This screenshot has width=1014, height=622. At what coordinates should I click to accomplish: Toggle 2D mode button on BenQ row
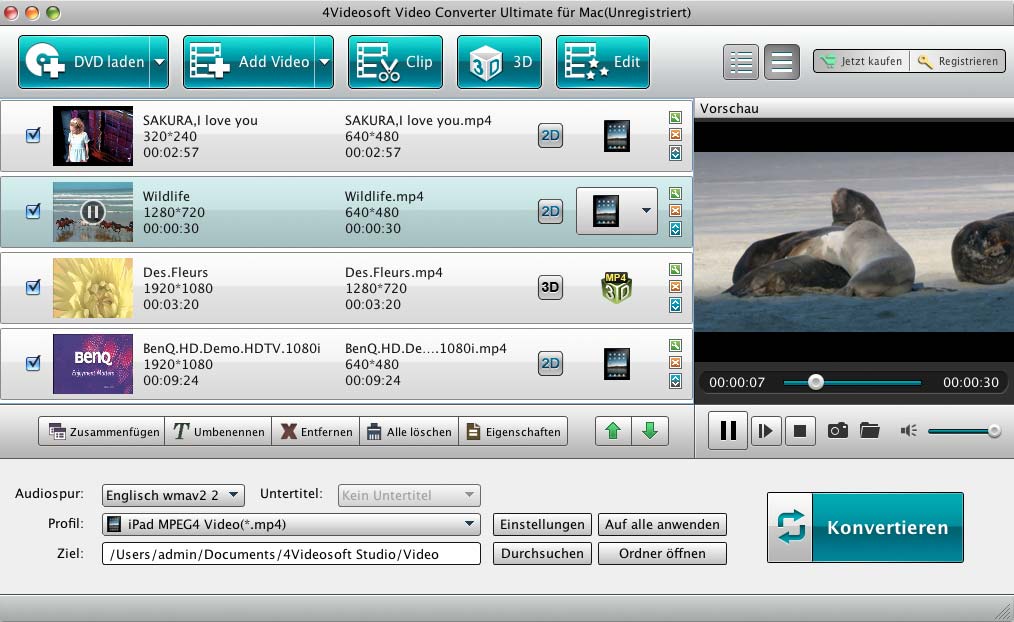(550, 363)
